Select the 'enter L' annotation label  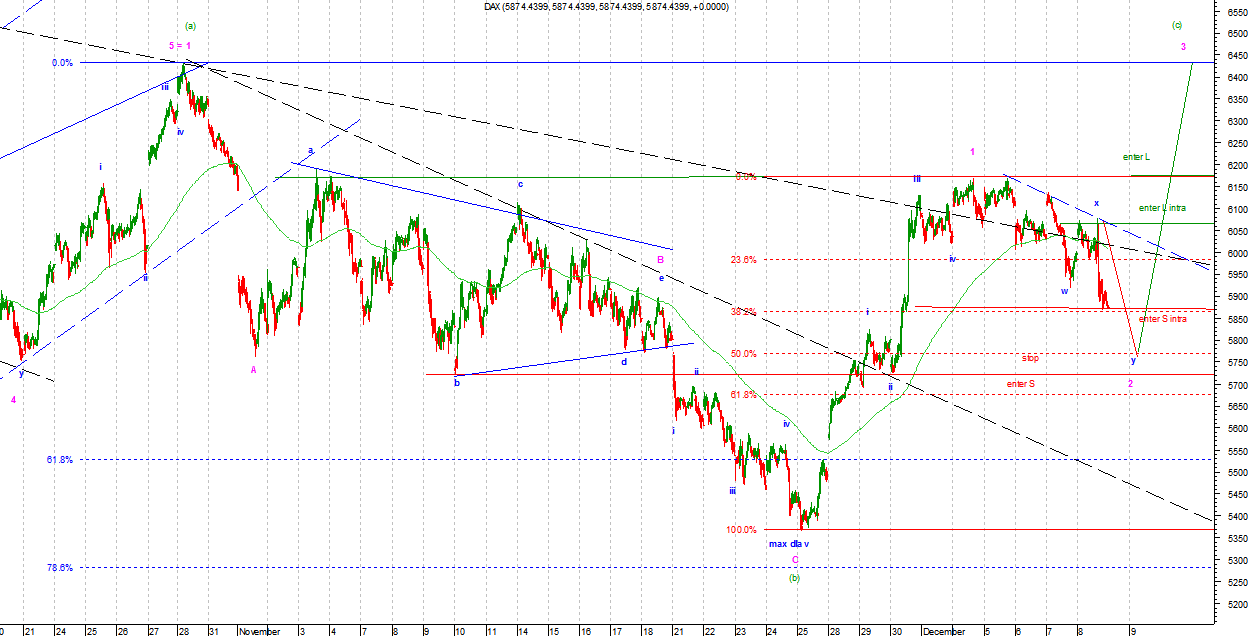(x=1136, y=158)
